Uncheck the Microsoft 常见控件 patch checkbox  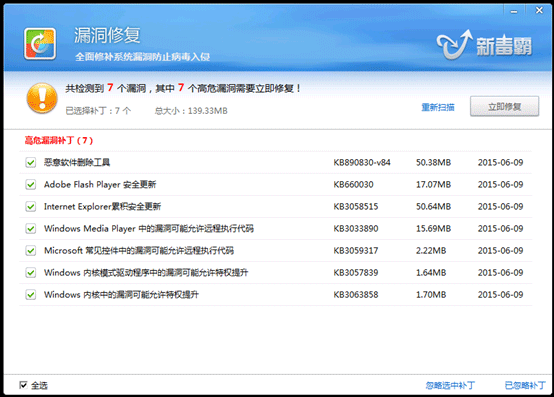click(31, 250)
